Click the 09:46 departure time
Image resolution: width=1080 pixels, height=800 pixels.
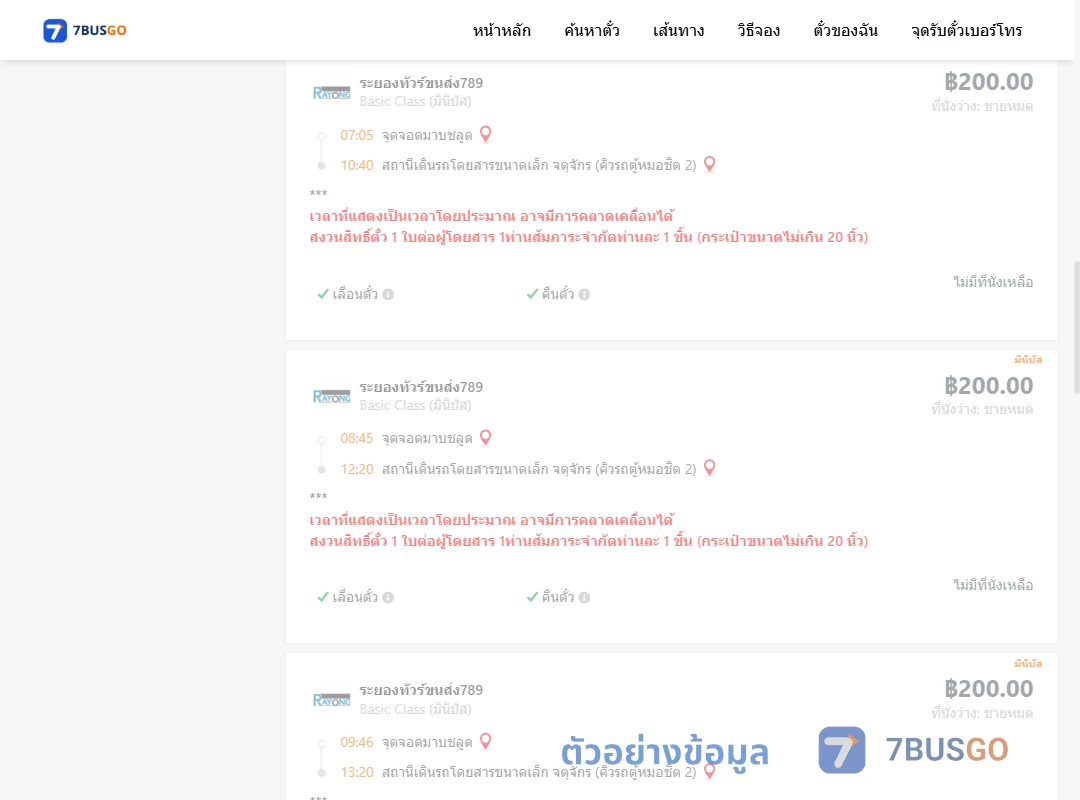pos(357,742)
